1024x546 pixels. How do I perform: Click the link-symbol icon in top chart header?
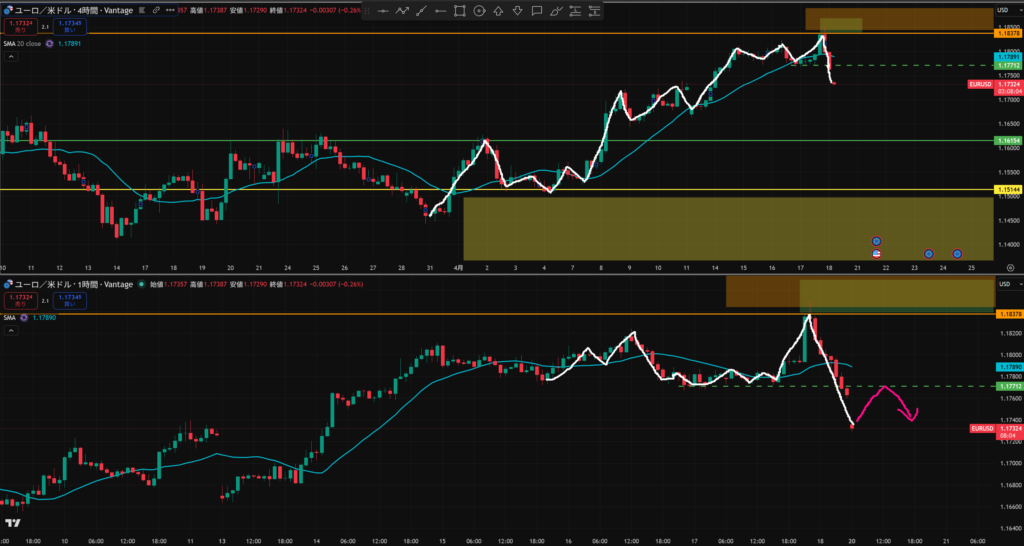click(x=156, y=9)
